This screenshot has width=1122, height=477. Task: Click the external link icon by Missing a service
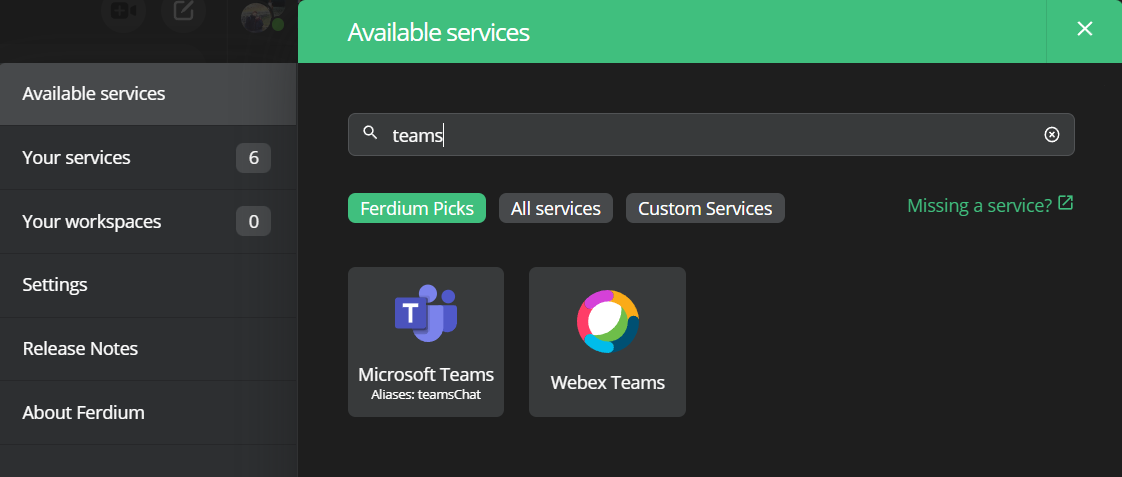[x=1065, y=203]
